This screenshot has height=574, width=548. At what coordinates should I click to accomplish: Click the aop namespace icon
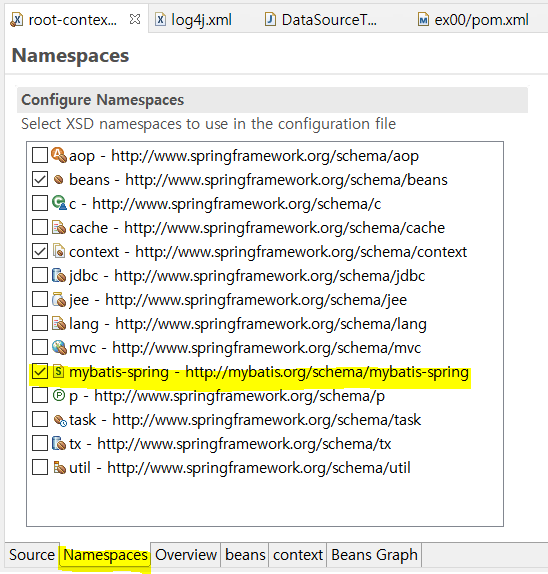59,155
